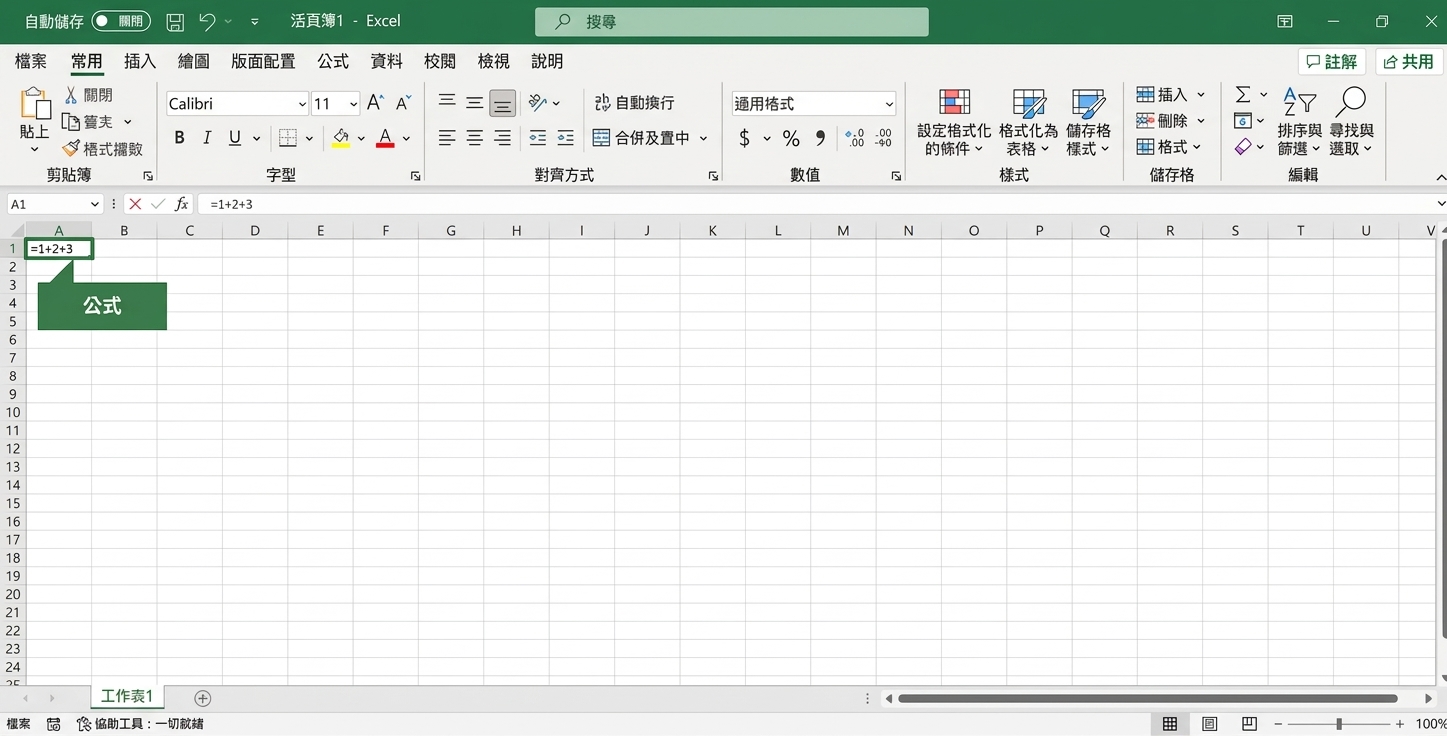Click the Save icon in title bar
This screenshot has height=736, width=1447.
tap(175, 21)
